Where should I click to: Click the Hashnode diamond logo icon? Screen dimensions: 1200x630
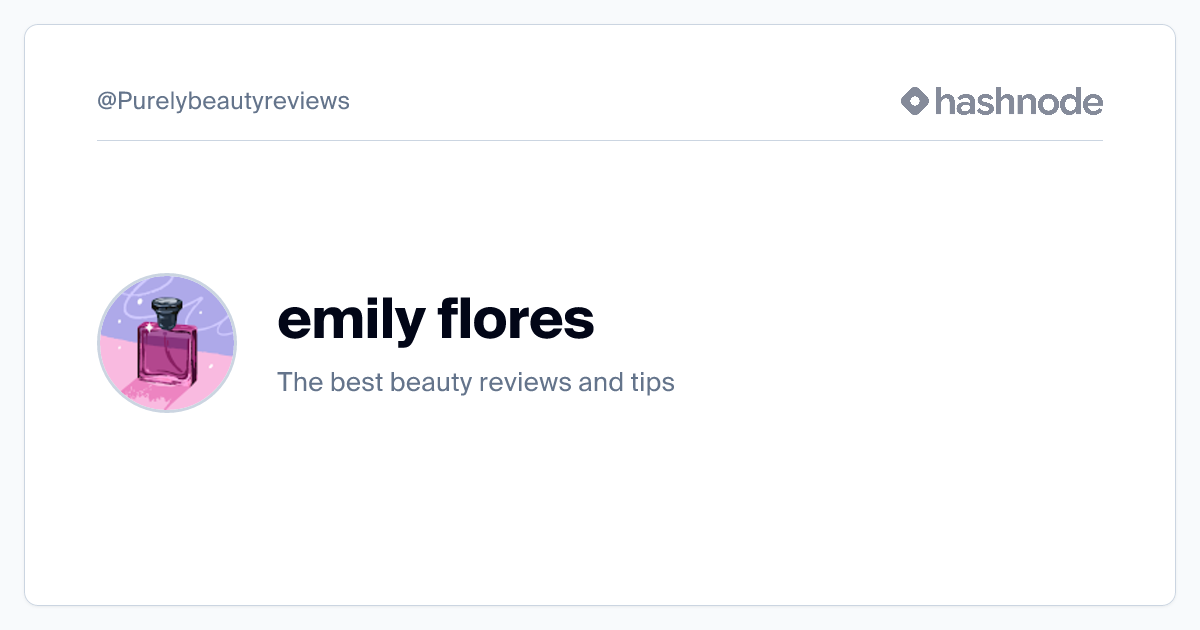[915, 101]
